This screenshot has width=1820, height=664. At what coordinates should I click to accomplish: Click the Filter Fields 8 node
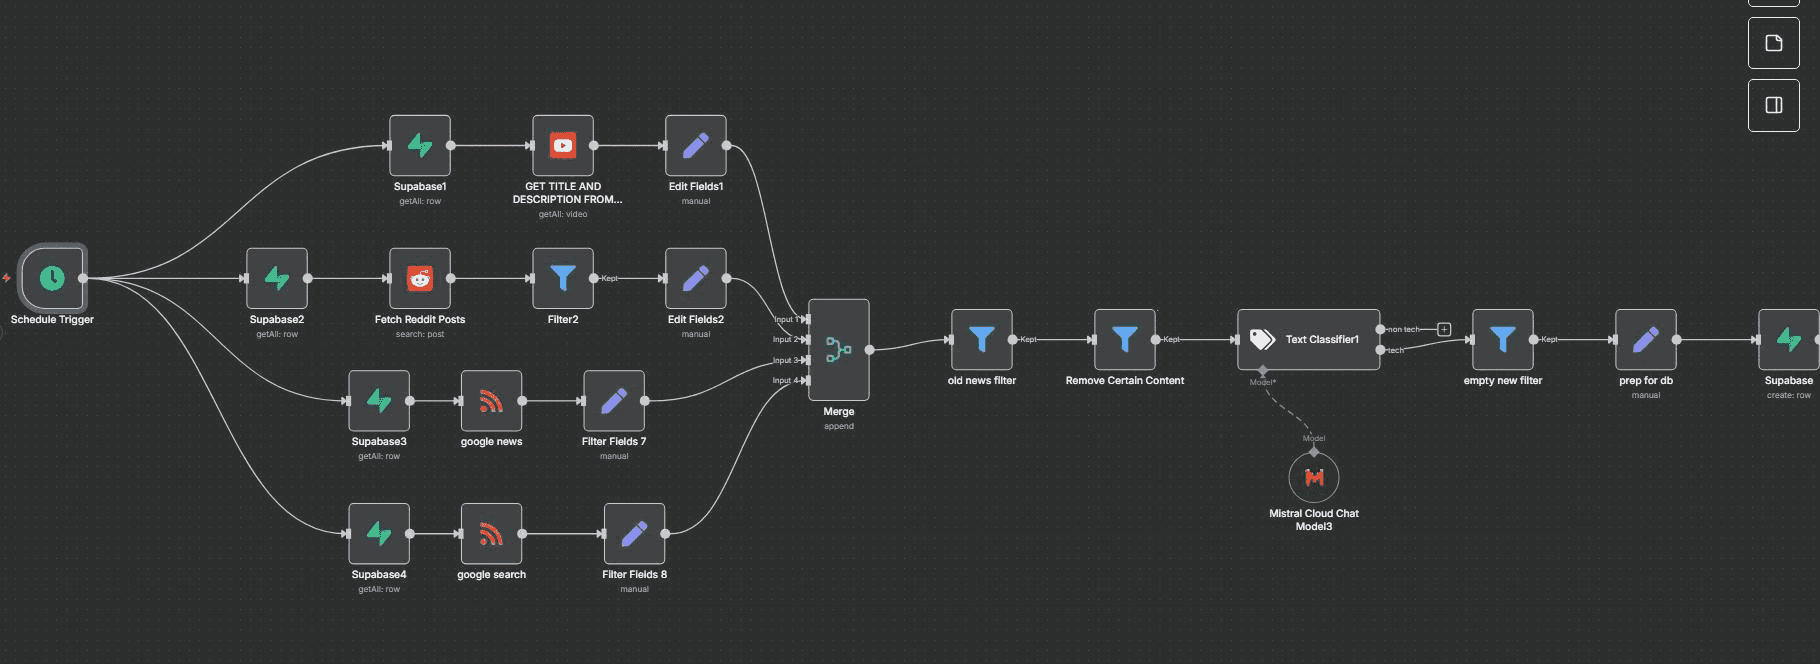pos(634,534)
